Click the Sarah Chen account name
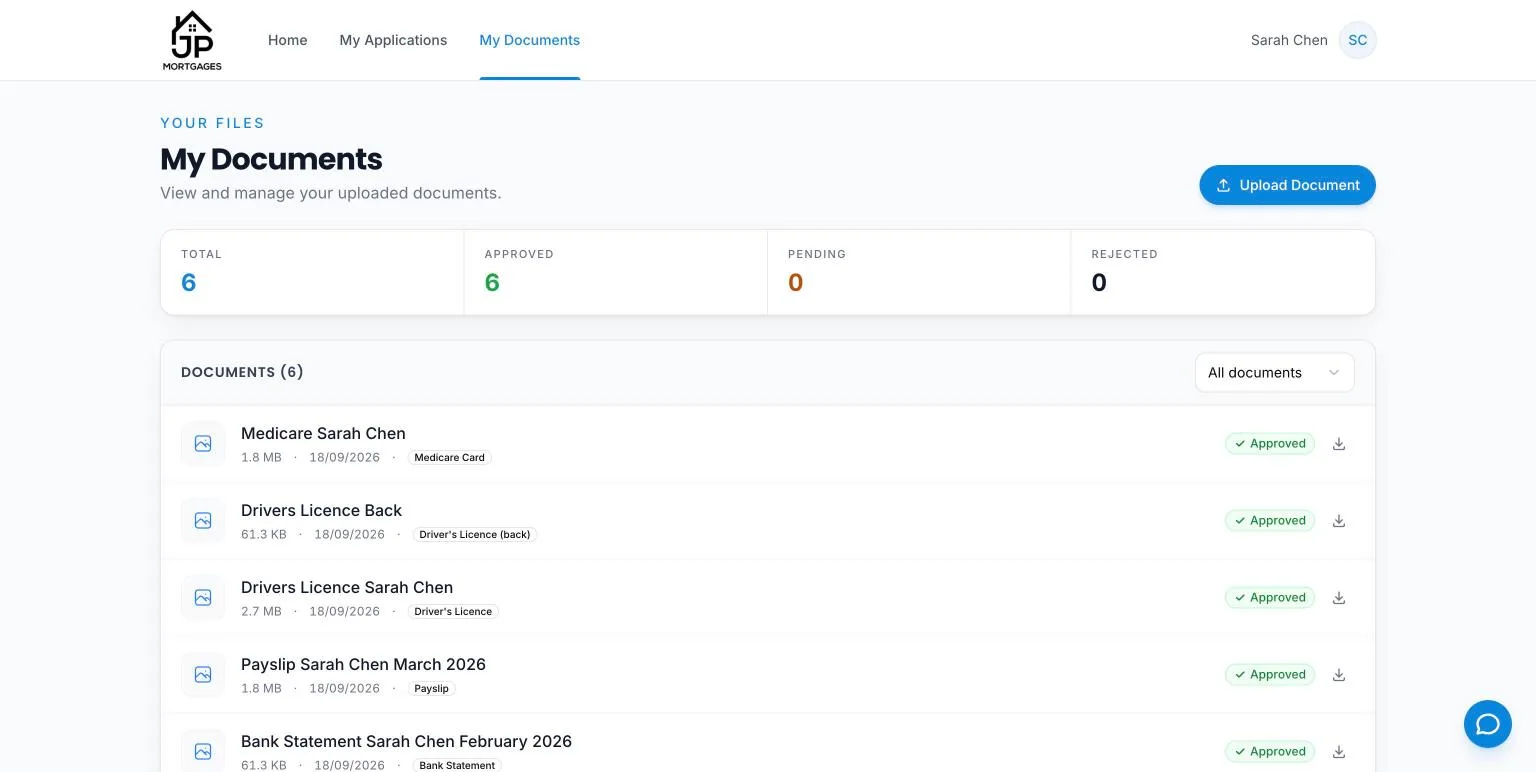Screen dimensions: 1536x772 pyautogui.click(x=1289, y=40)
